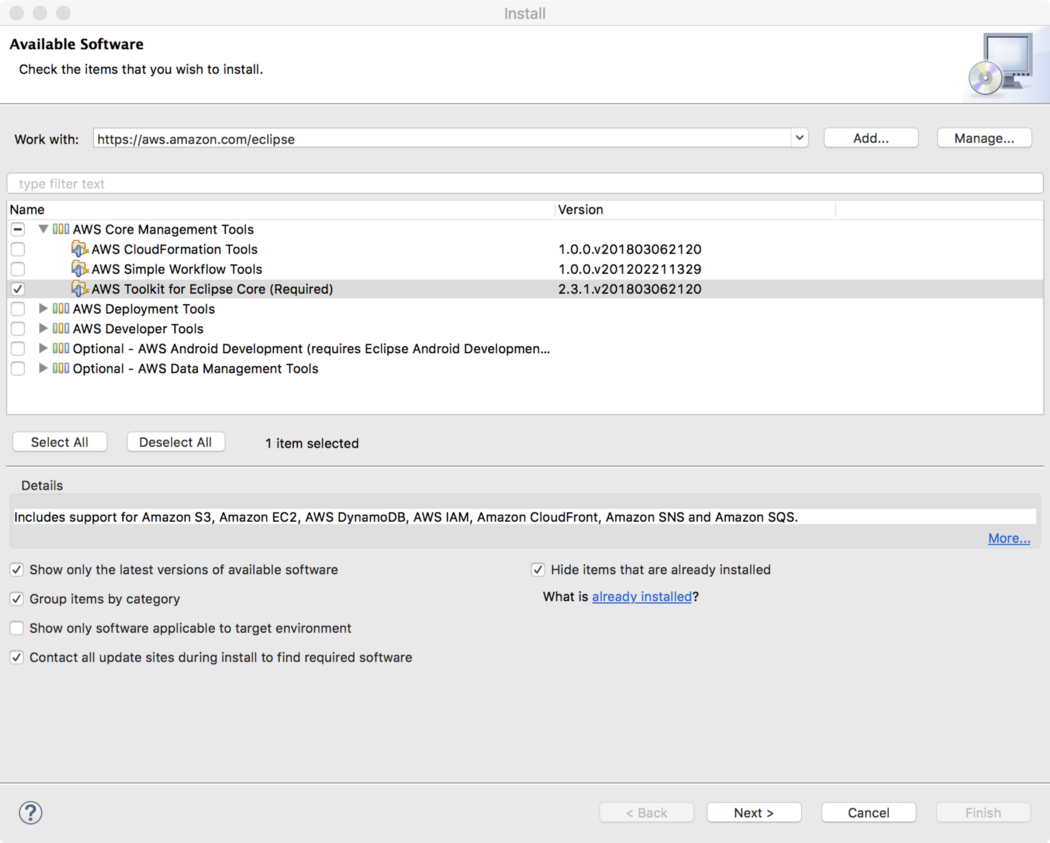
Task: Check the AWS Deployment Tools checkbox
Action: pyautogui.click(x=18, y=309)
